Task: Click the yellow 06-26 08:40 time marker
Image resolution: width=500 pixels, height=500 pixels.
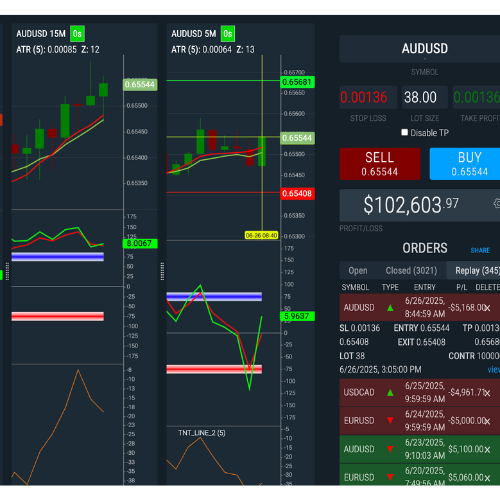Action: (261, 235)
